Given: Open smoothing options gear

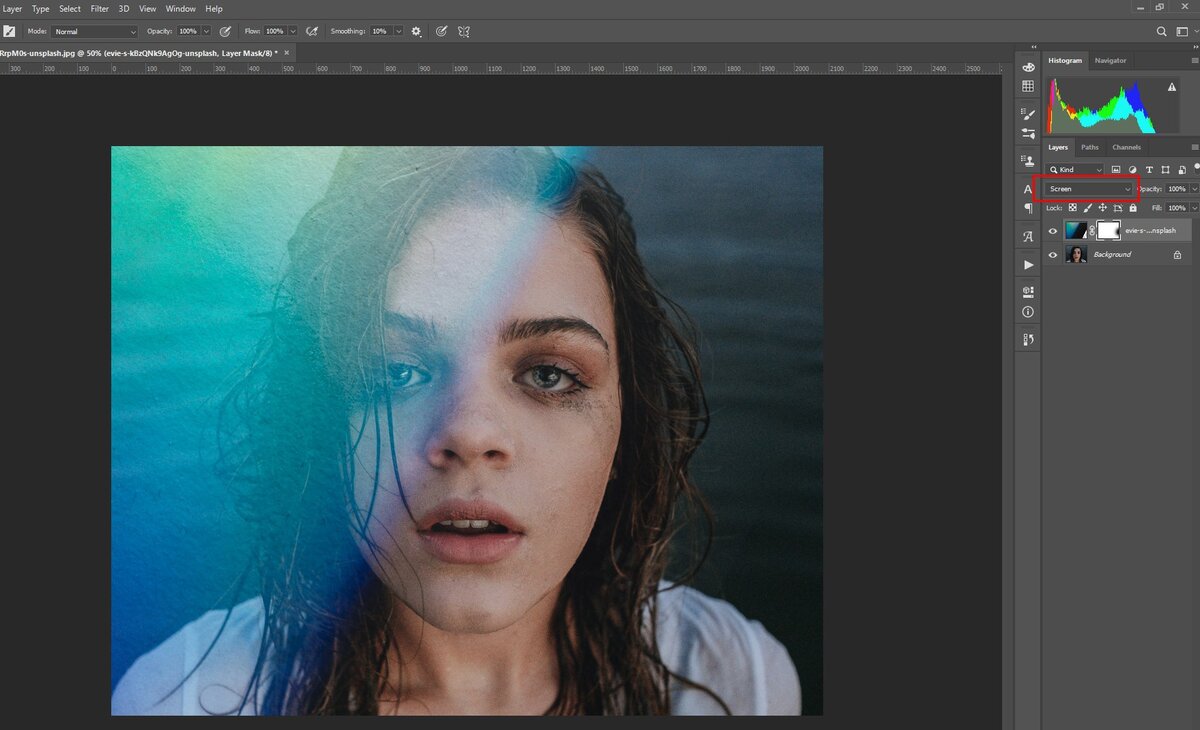Looking at the screenshot, I should coord(416,31).
